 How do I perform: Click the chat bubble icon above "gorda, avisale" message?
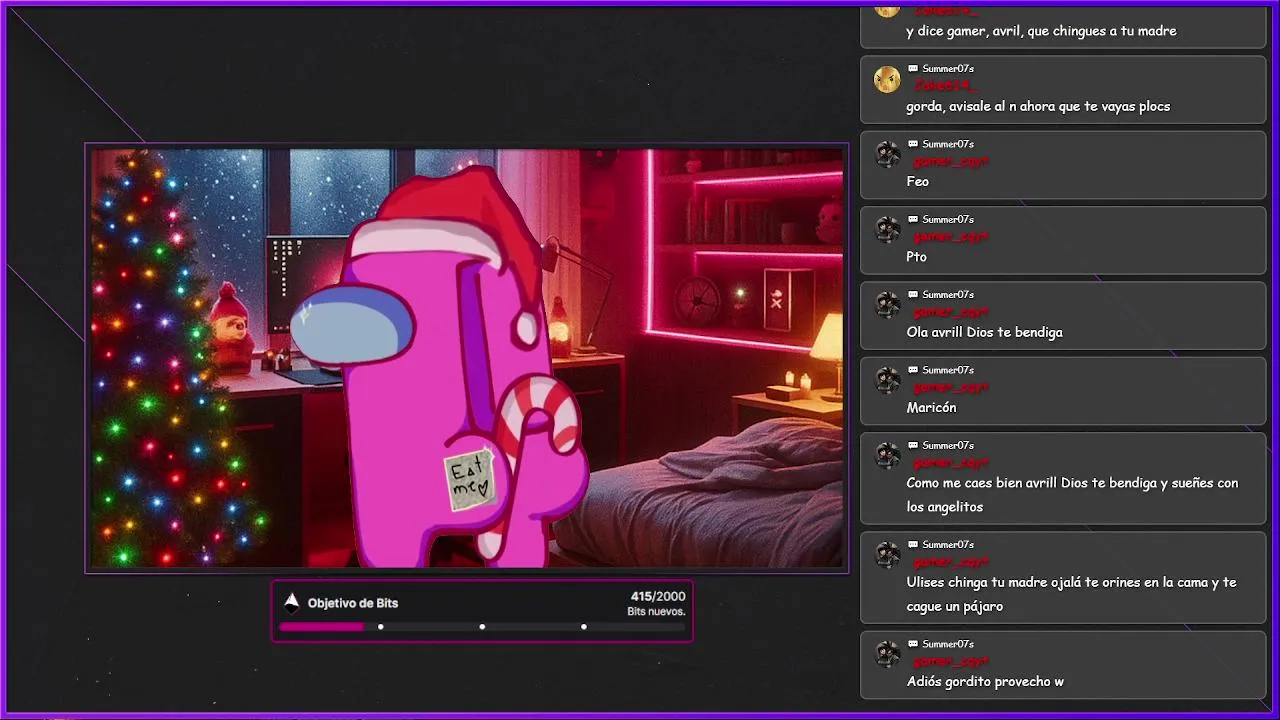[913, 69]
